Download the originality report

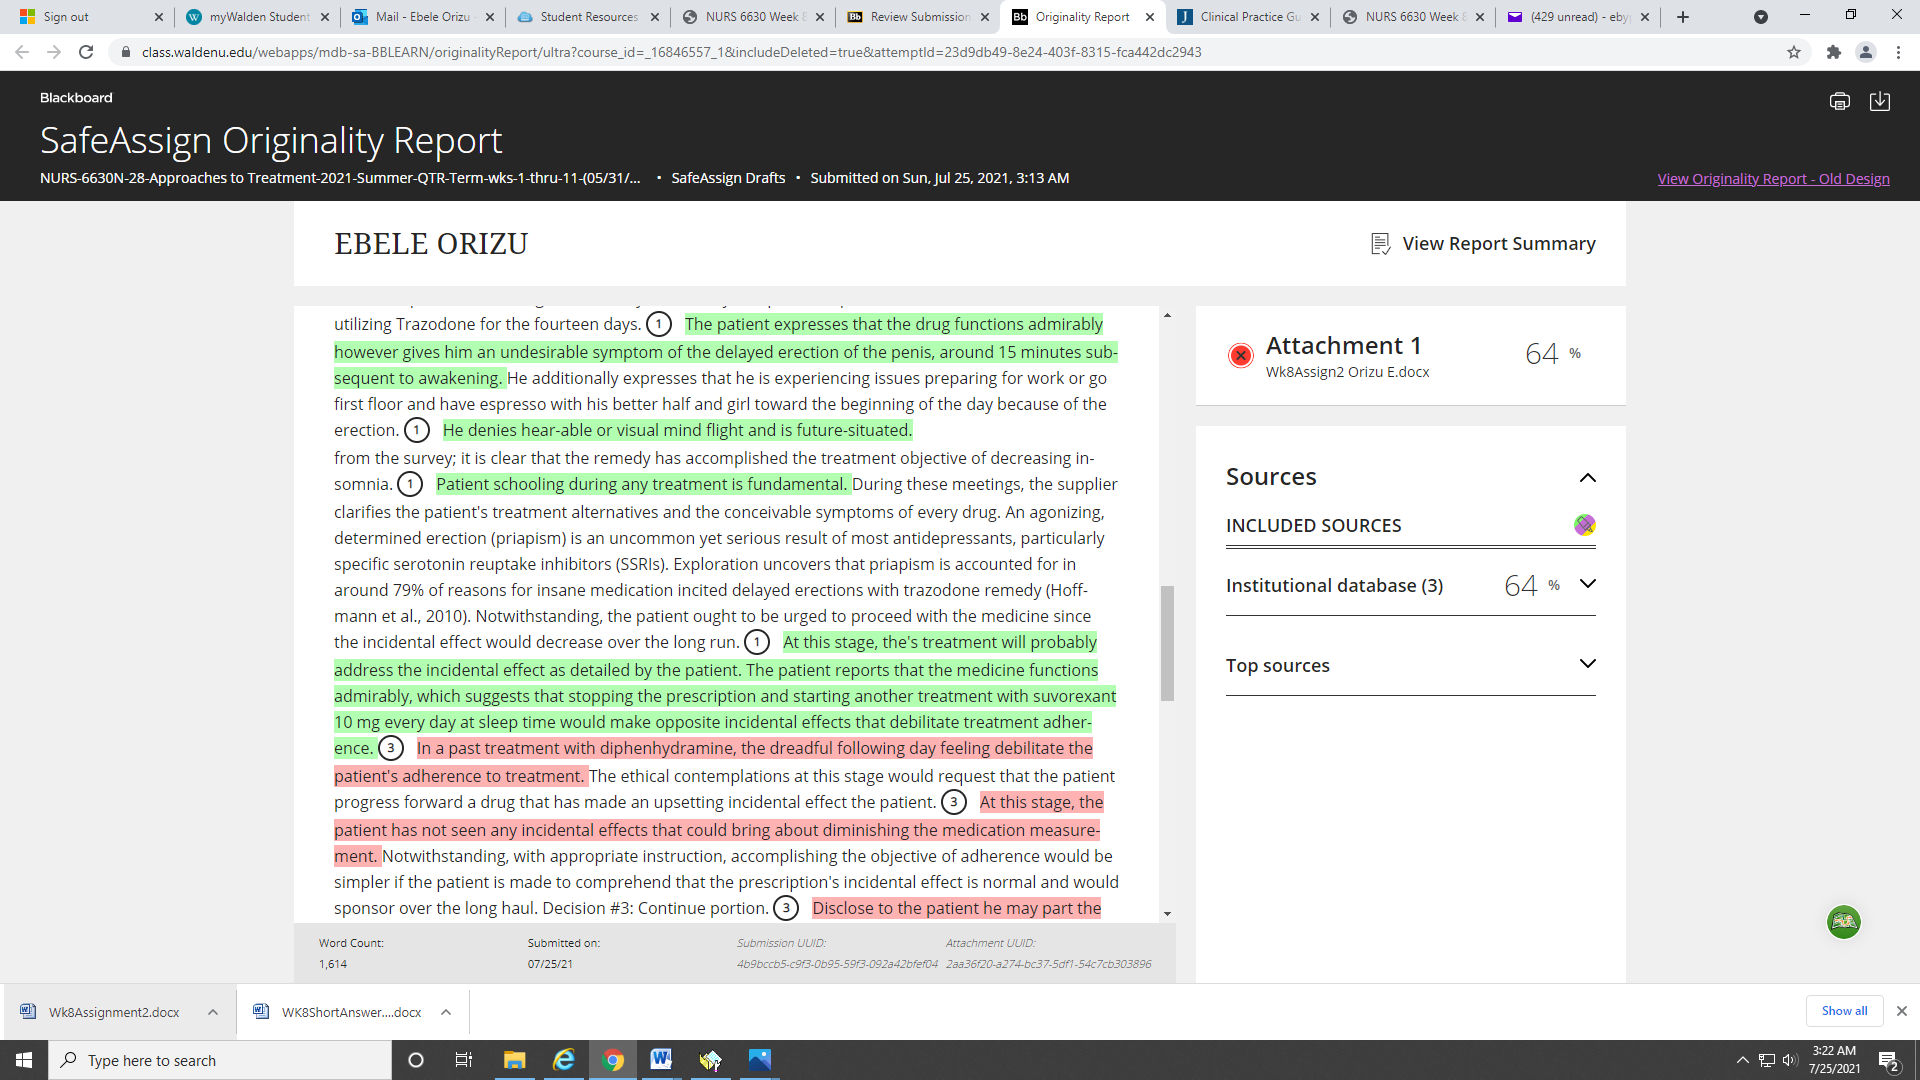coord(1880,101)
